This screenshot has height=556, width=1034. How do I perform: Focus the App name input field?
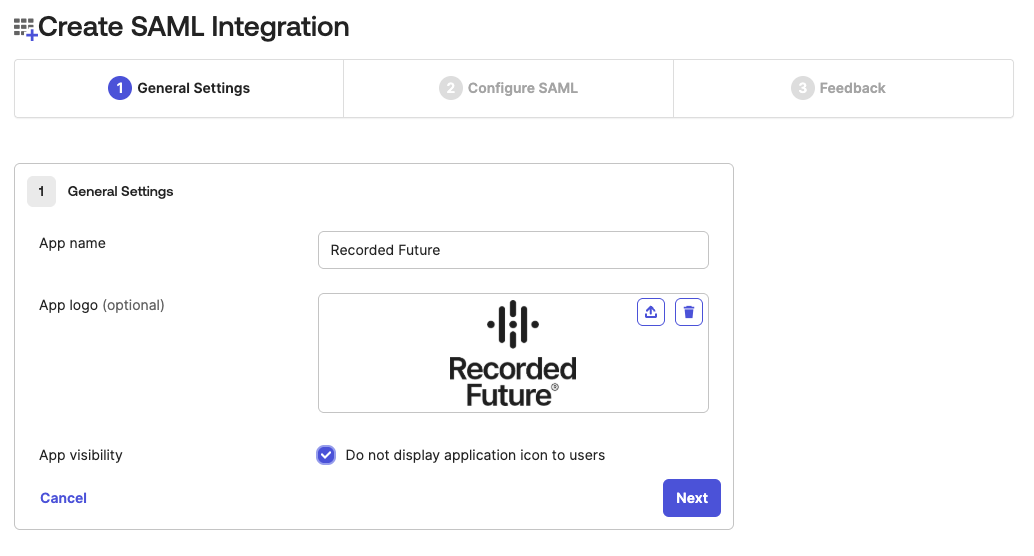coord(513,250)
